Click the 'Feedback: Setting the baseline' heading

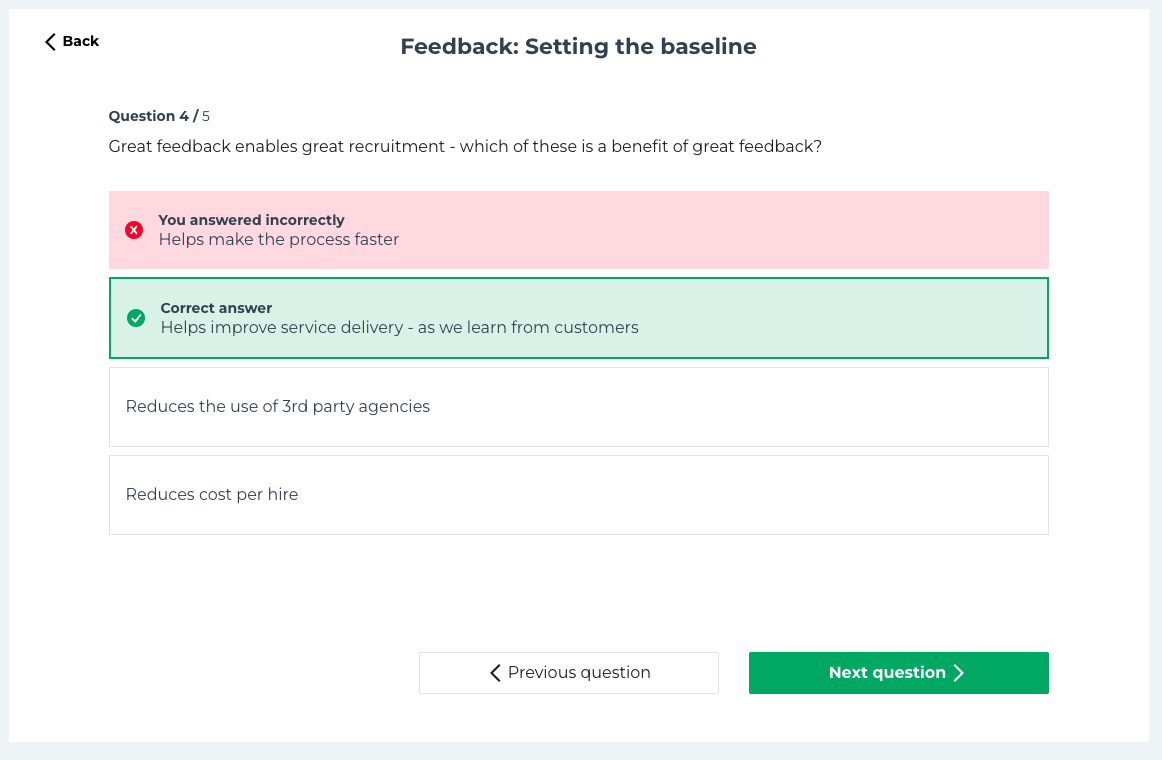[578, 46]
